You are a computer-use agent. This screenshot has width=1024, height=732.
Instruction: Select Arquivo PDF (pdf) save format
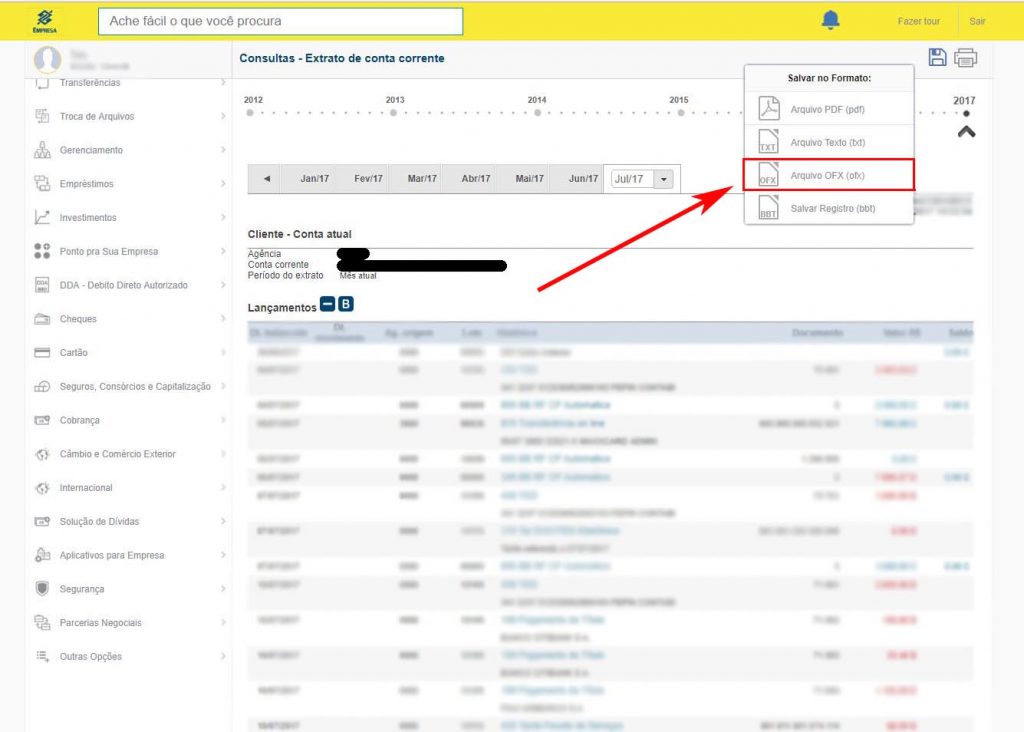point(828,109)
